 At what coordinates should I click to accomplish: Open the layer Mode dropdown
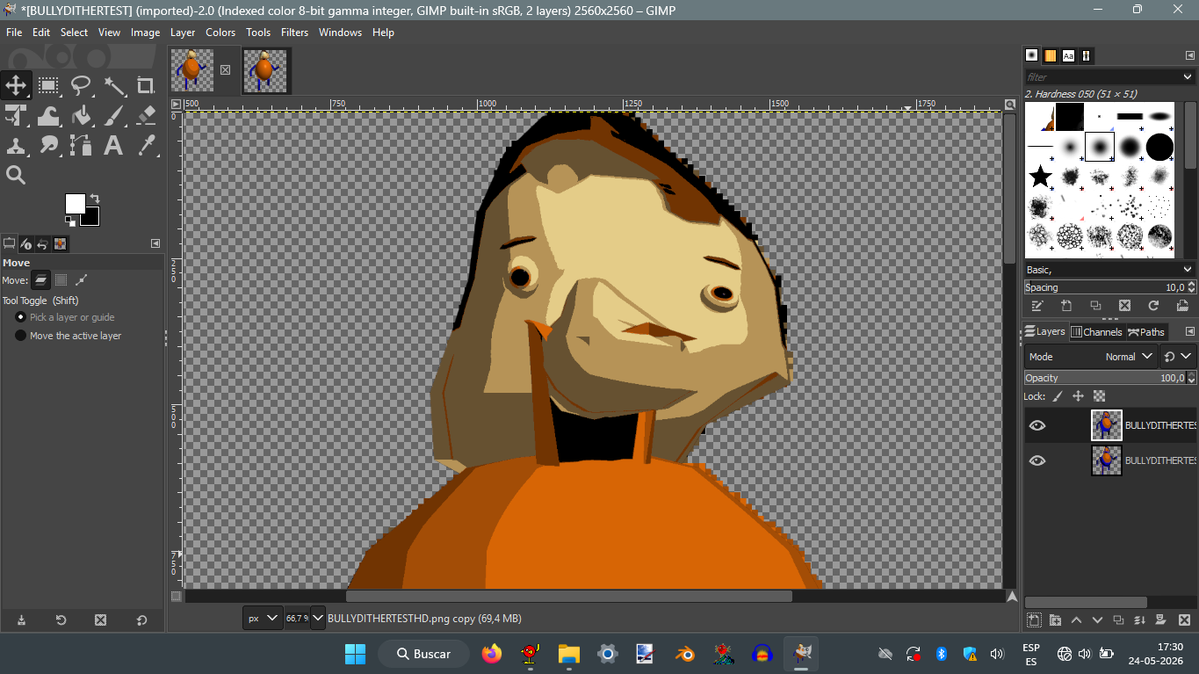(x=1090, y=357)
